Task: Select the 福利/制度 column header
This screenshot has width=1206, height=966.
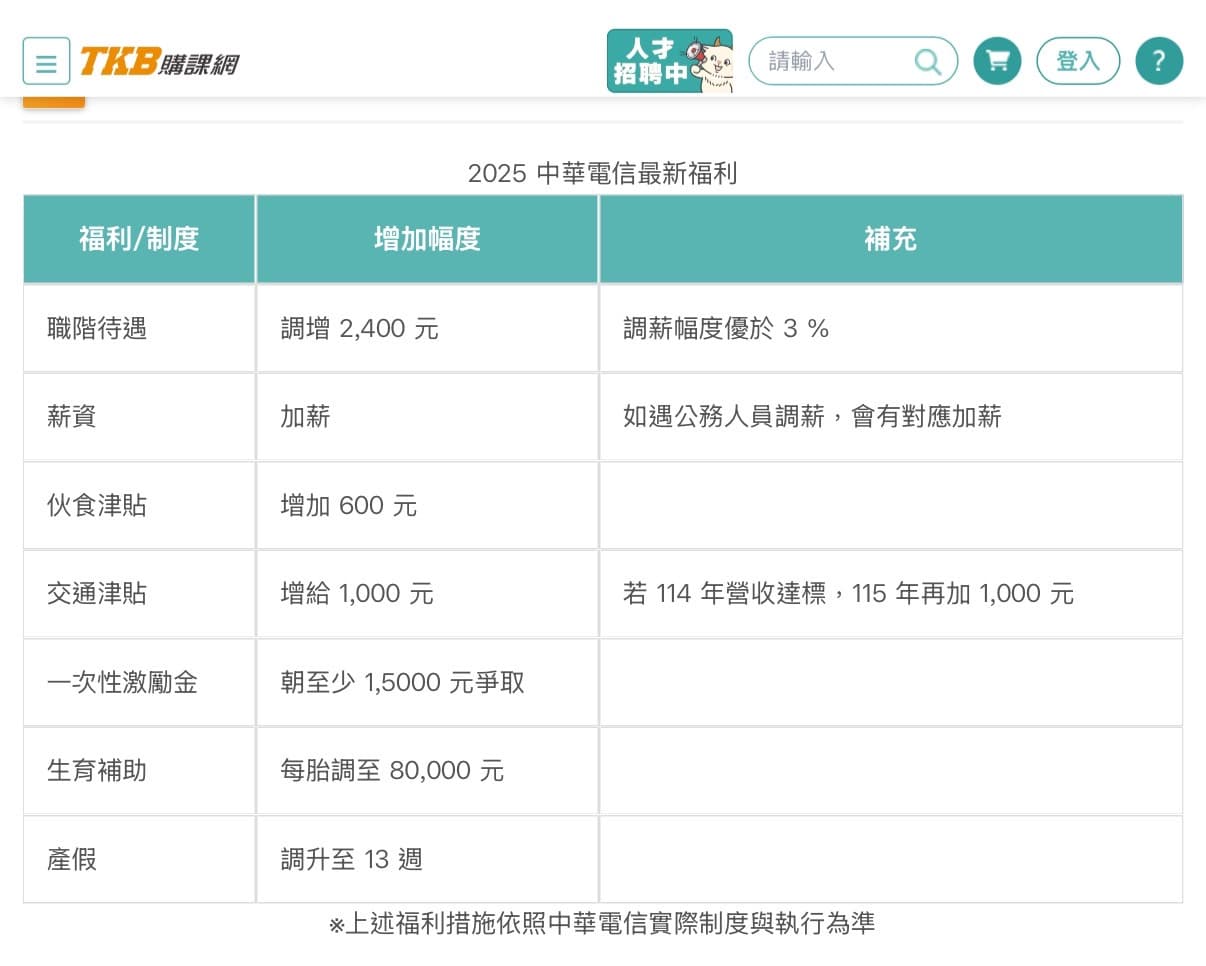Action: pyautogui.click(x=139, y=239)
